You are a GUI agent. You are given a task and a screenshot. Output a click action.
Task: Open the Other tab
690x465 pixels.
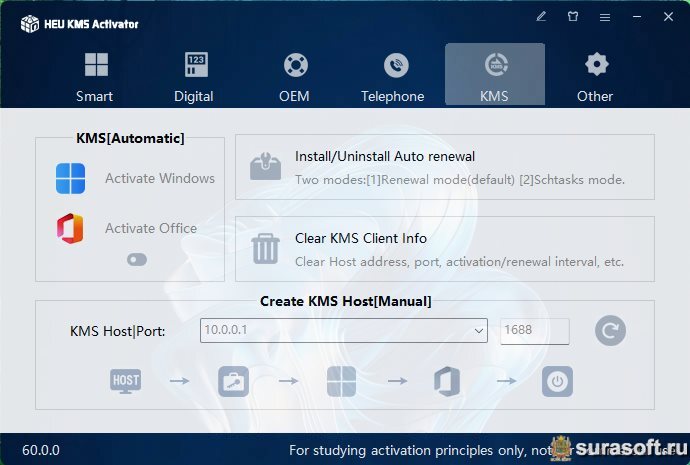(595, 77)
